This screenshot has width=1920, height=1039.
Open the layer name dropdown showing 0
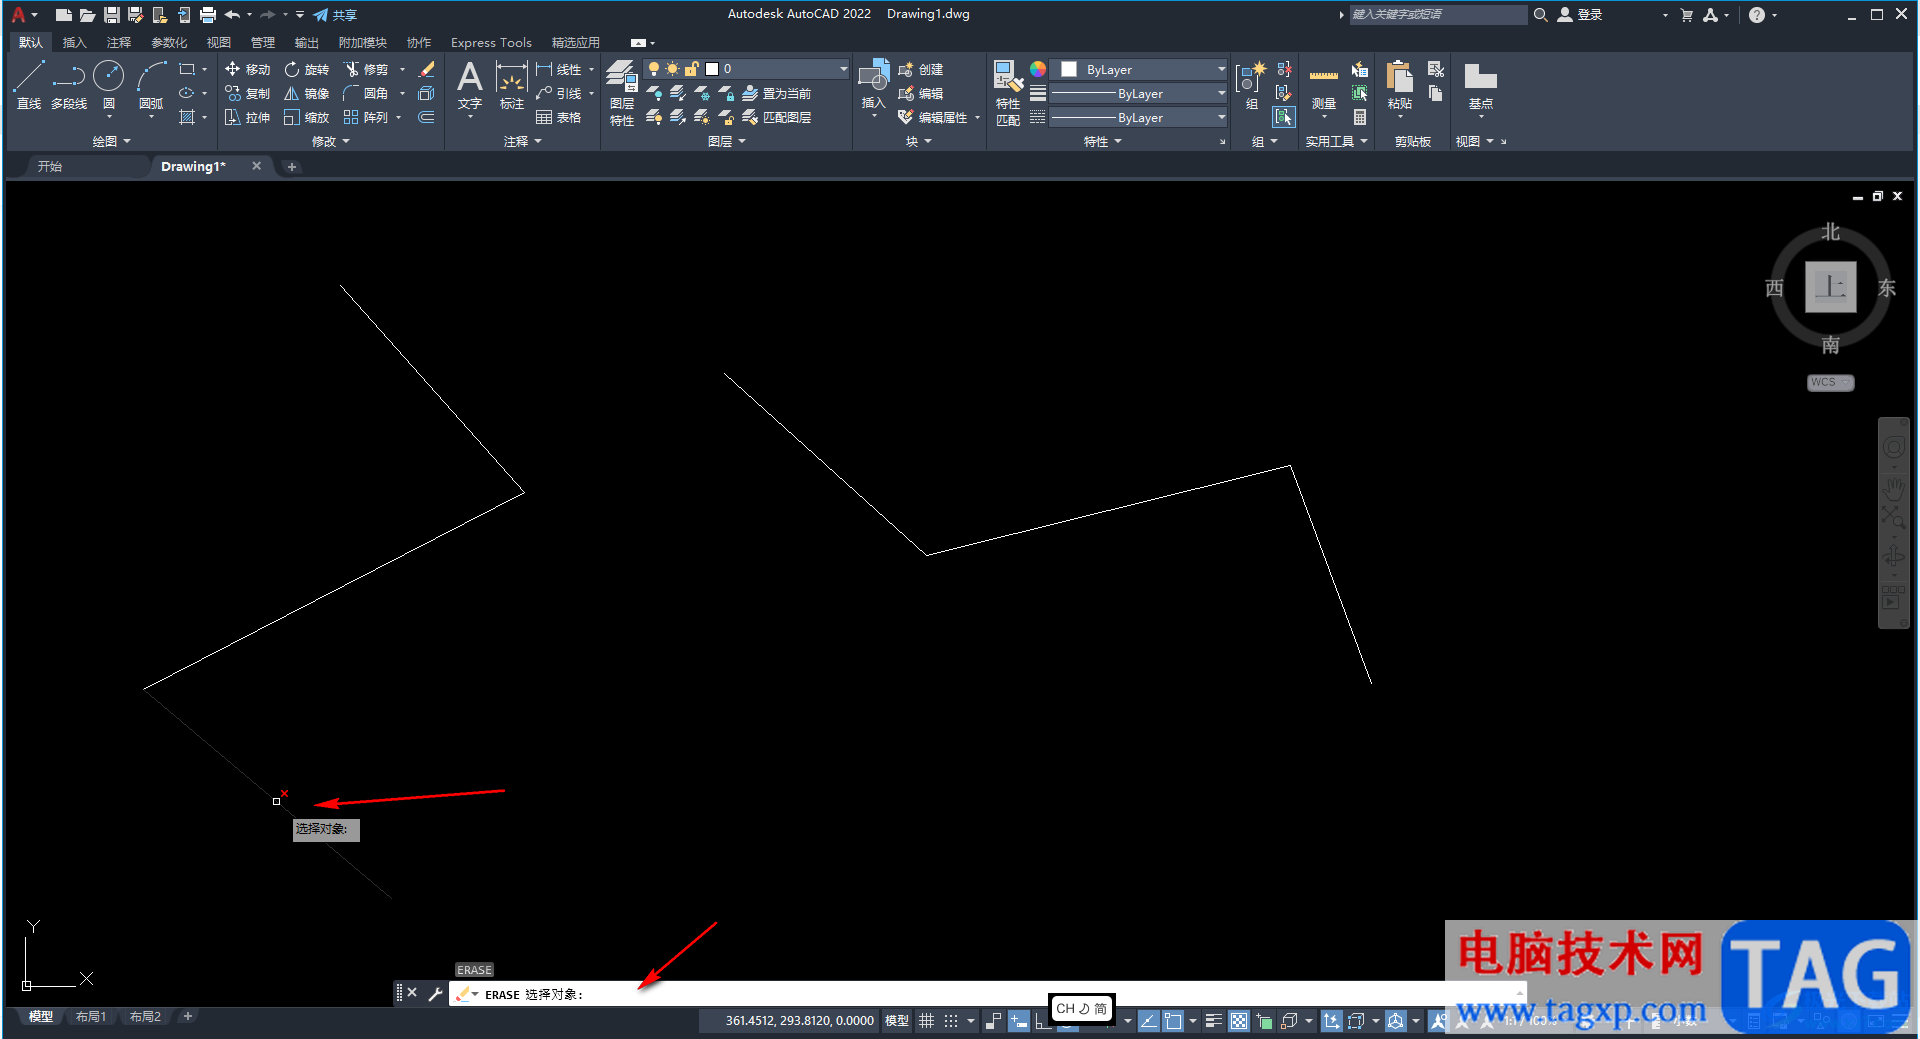tap(746, 69)
